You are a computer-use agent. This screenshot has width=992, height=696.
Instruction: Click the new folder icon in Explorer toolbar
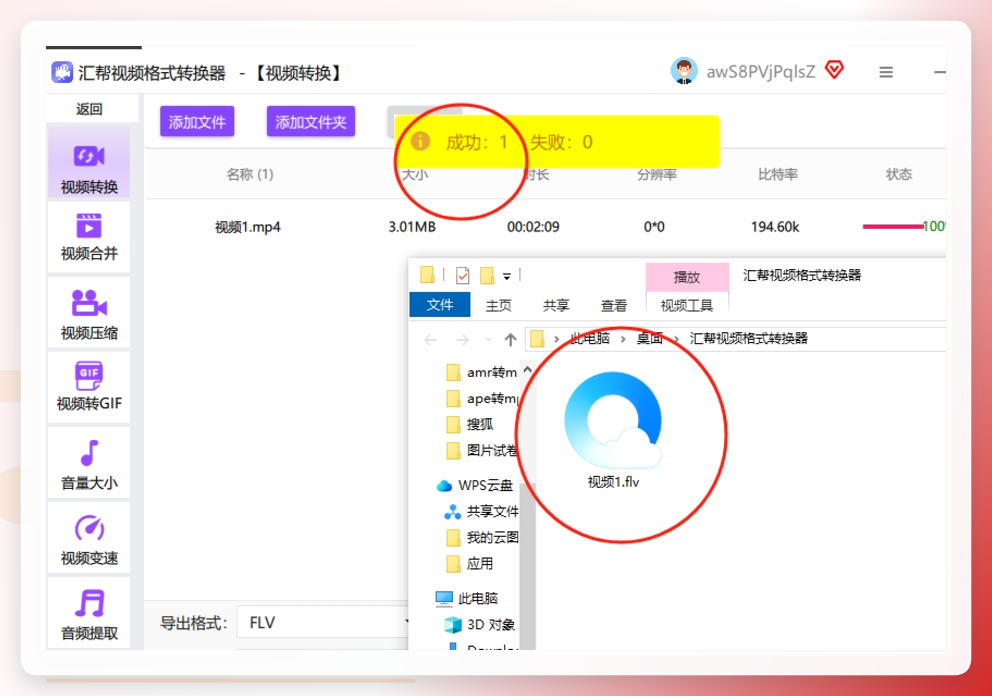point(487,275)
